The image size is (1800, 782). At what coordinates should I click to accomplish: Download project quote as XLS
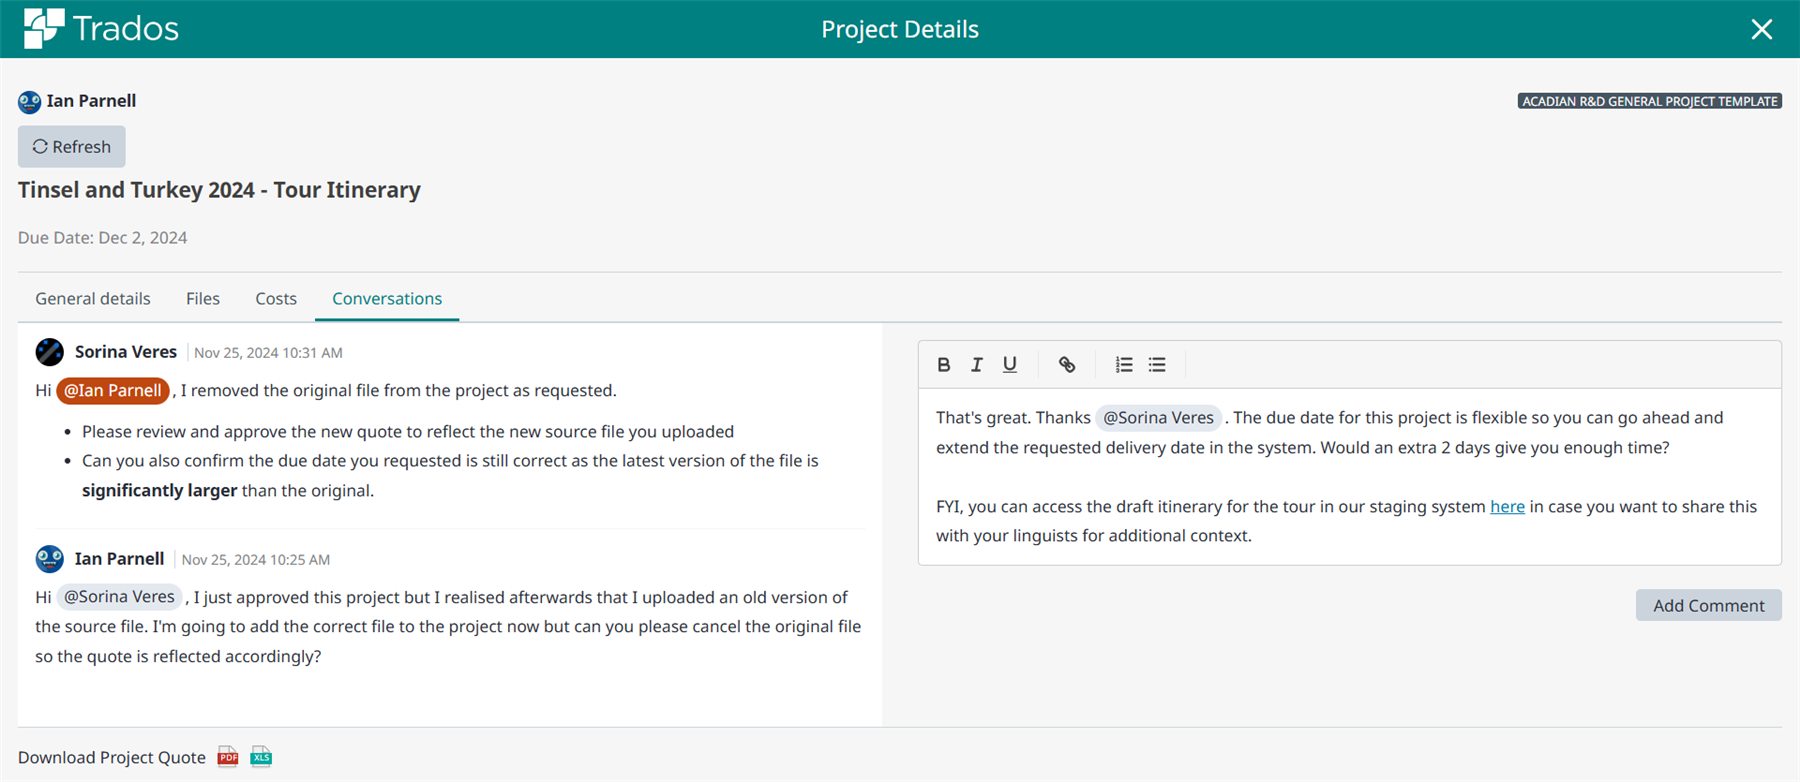(261, 757)
